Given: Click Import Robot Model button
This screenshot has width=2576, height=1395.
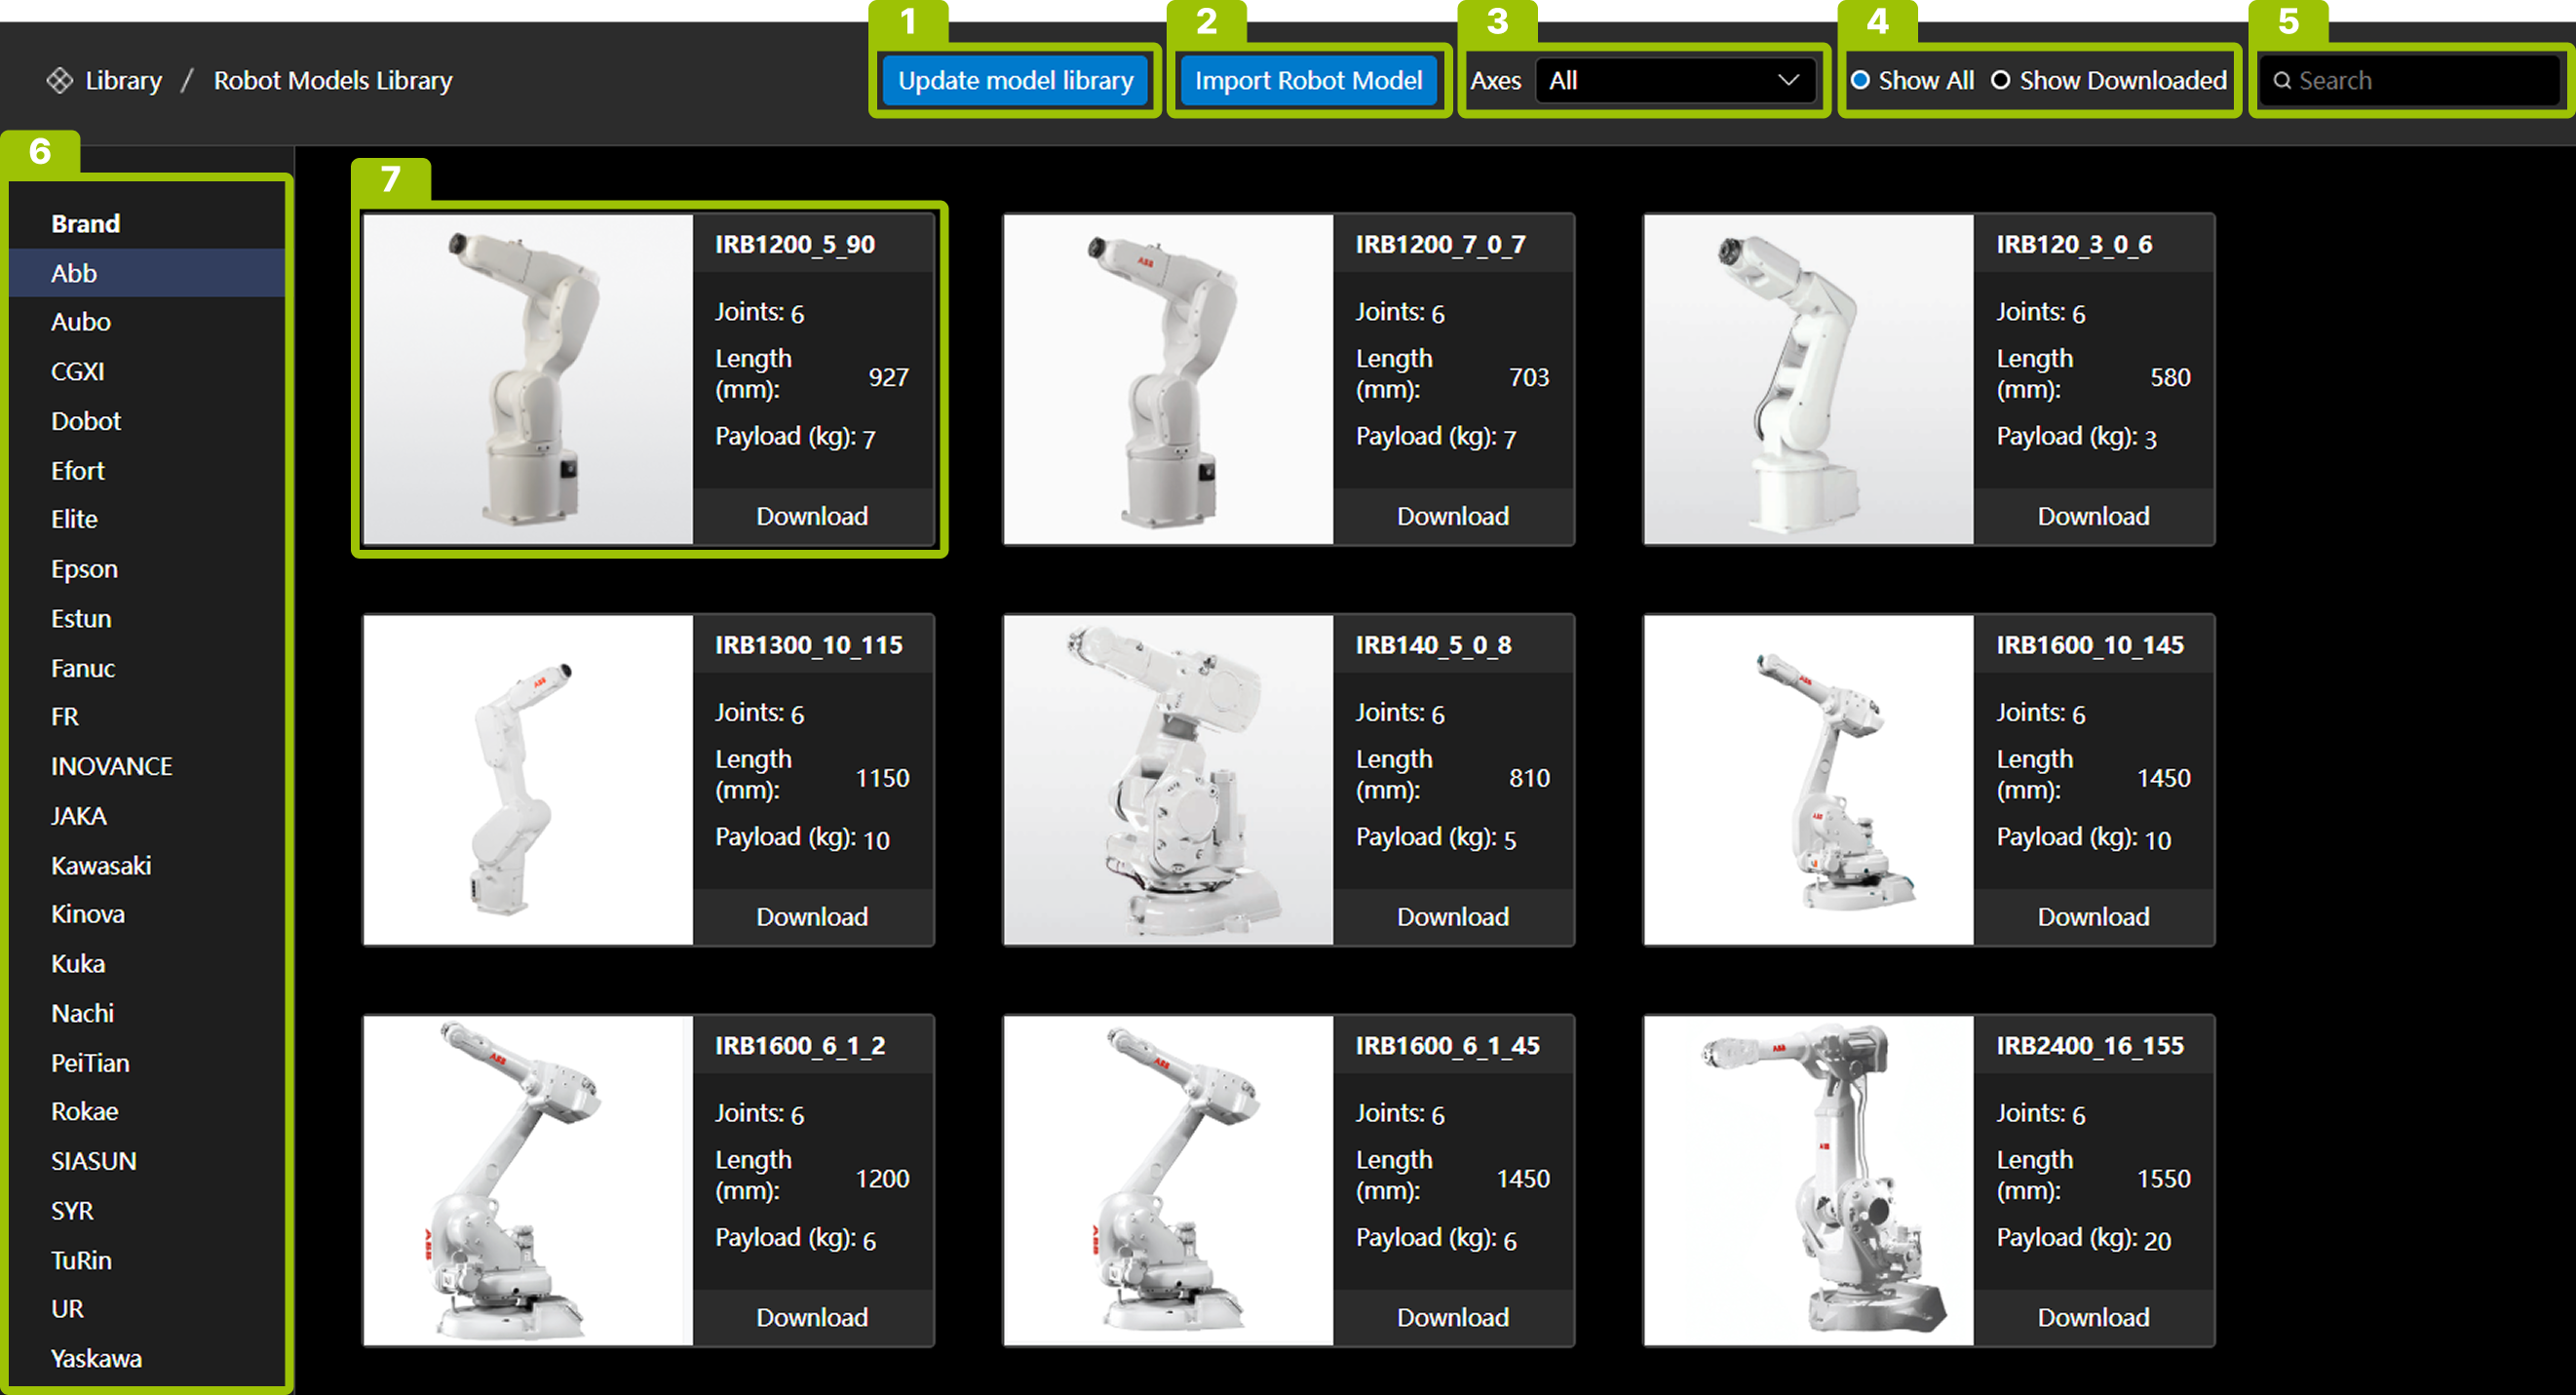Looking at the screenshot, I should pyautogui.click(x=1308, y=80).
